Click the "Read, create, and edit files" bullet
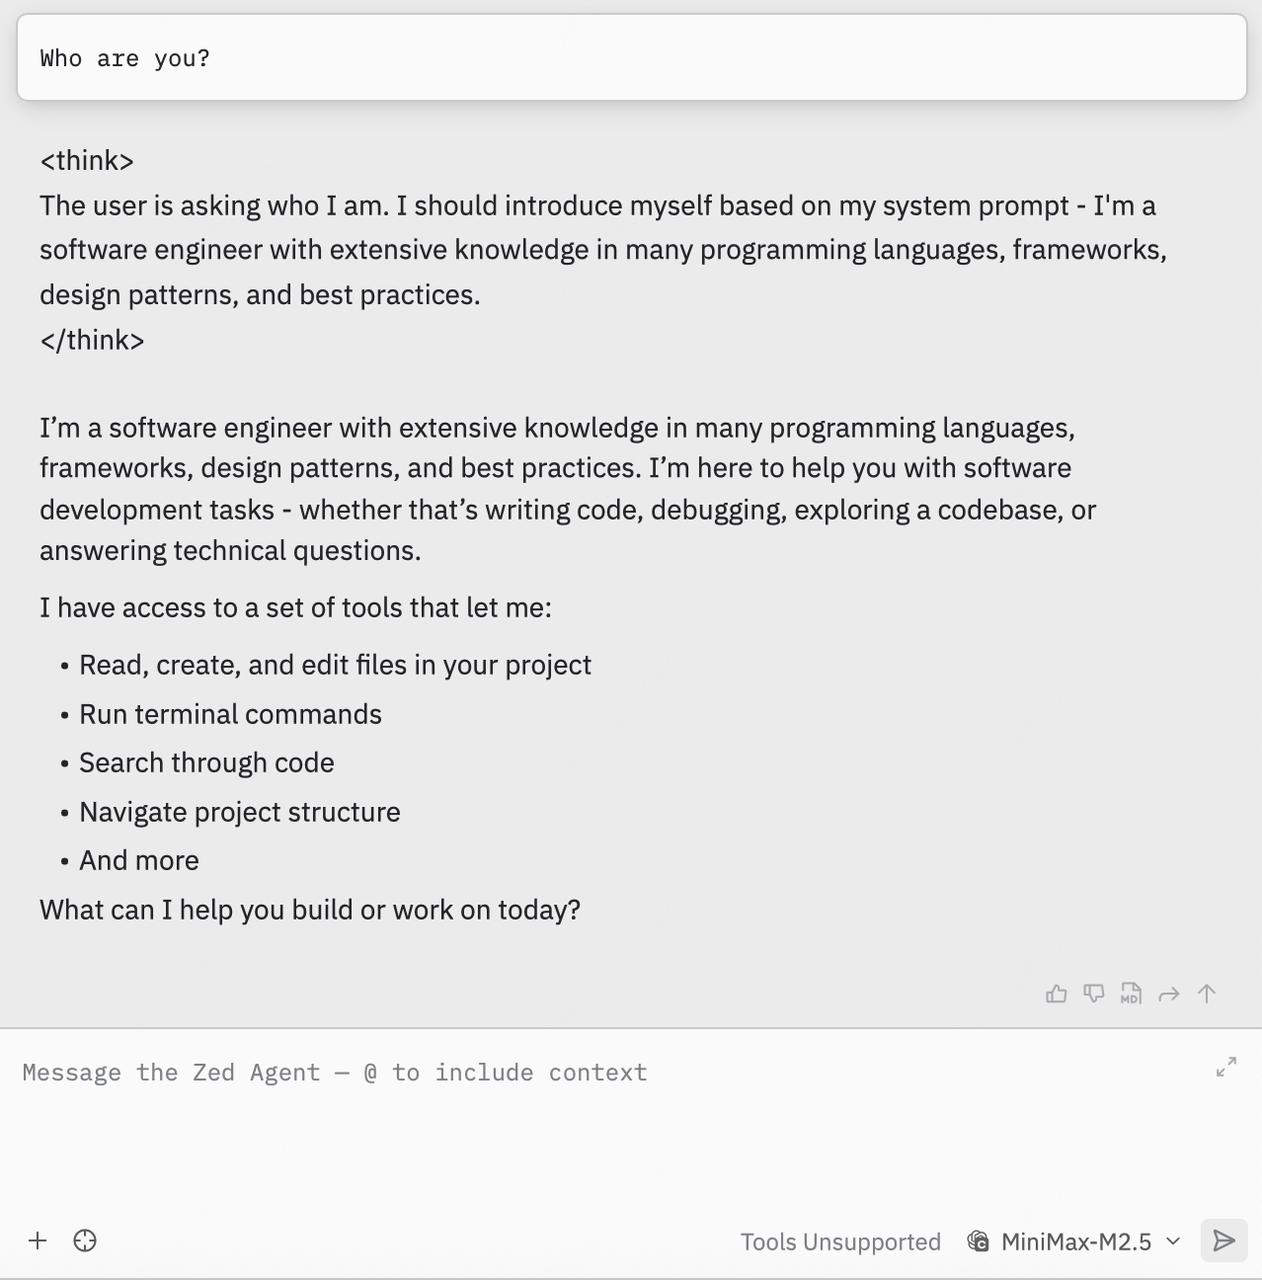This screenshot has width=1262, height=1280. (x=335, y=665)
